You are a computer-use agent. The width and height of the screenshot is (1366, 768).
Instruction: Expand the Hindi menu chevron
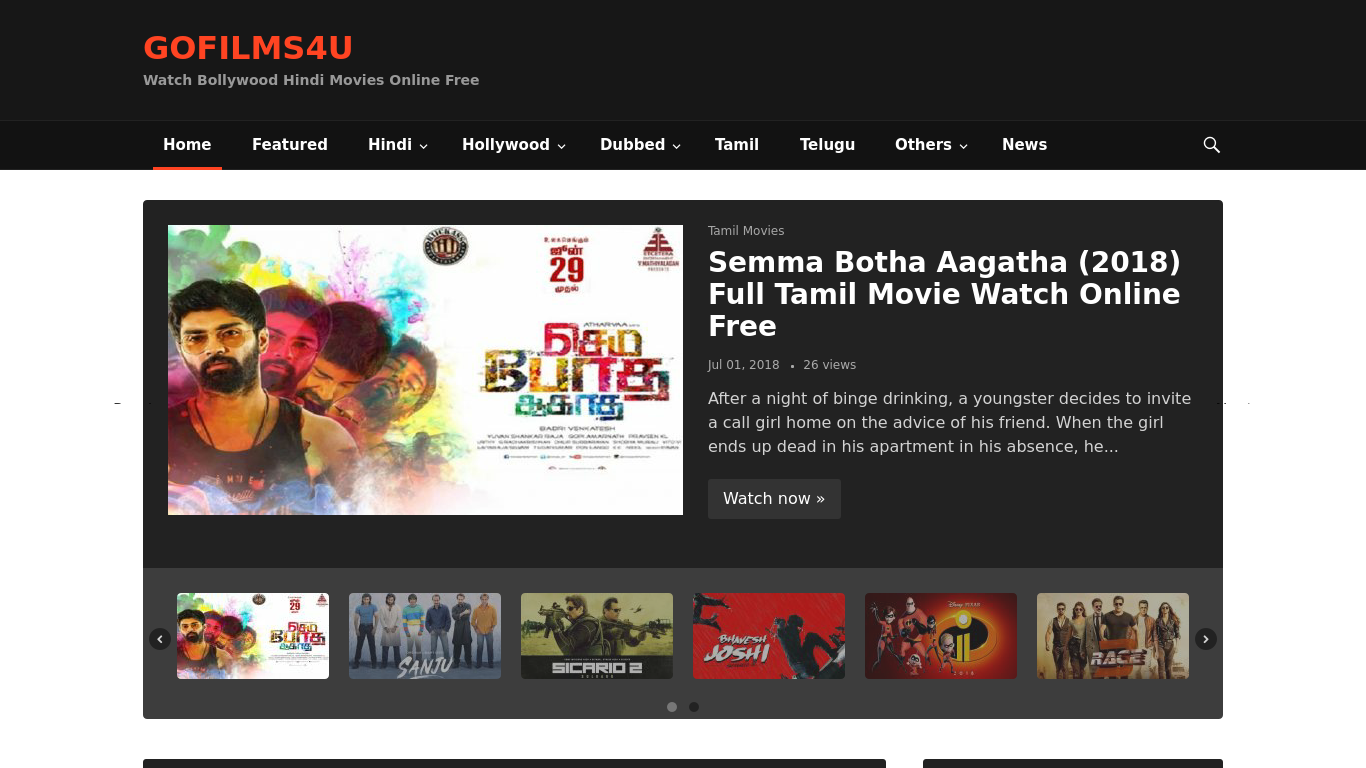tap(424, 146)
